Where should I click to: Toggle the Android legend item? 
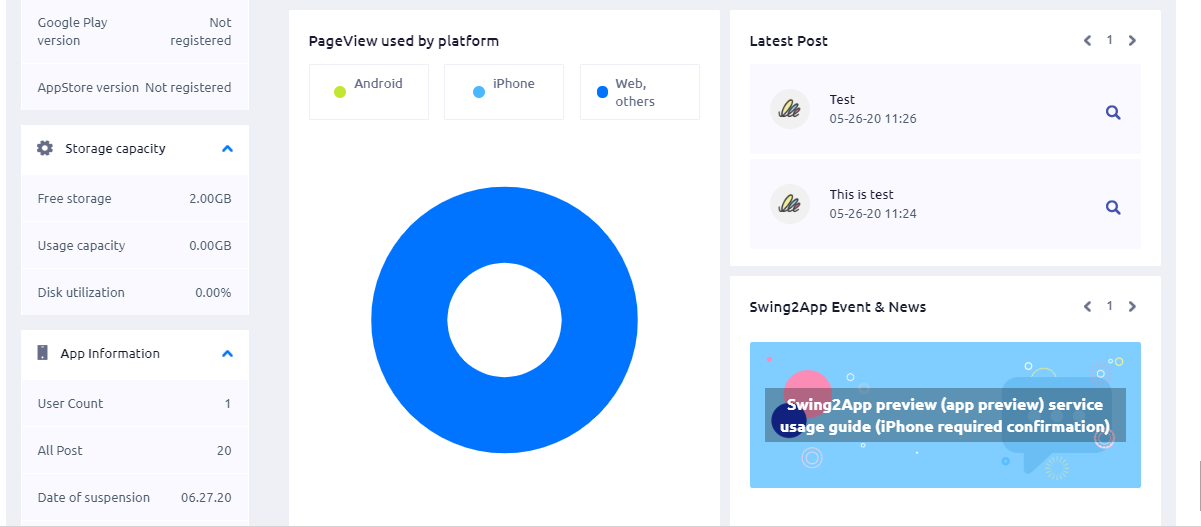369,92
